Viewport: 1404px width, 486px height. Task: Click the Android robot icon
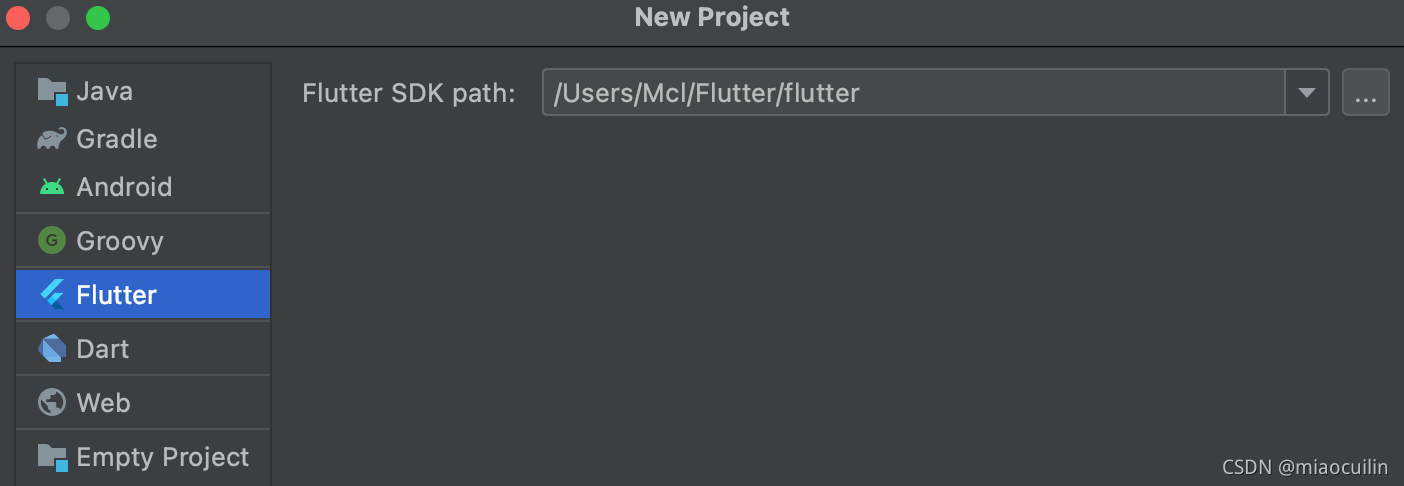[52, 187]
